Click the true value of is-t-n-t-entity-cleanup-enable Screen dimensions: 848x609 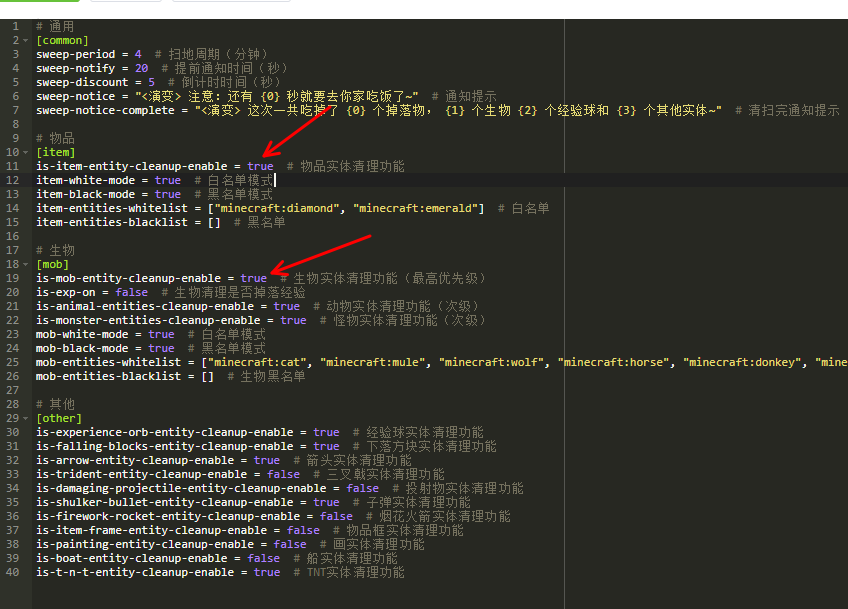267,572
